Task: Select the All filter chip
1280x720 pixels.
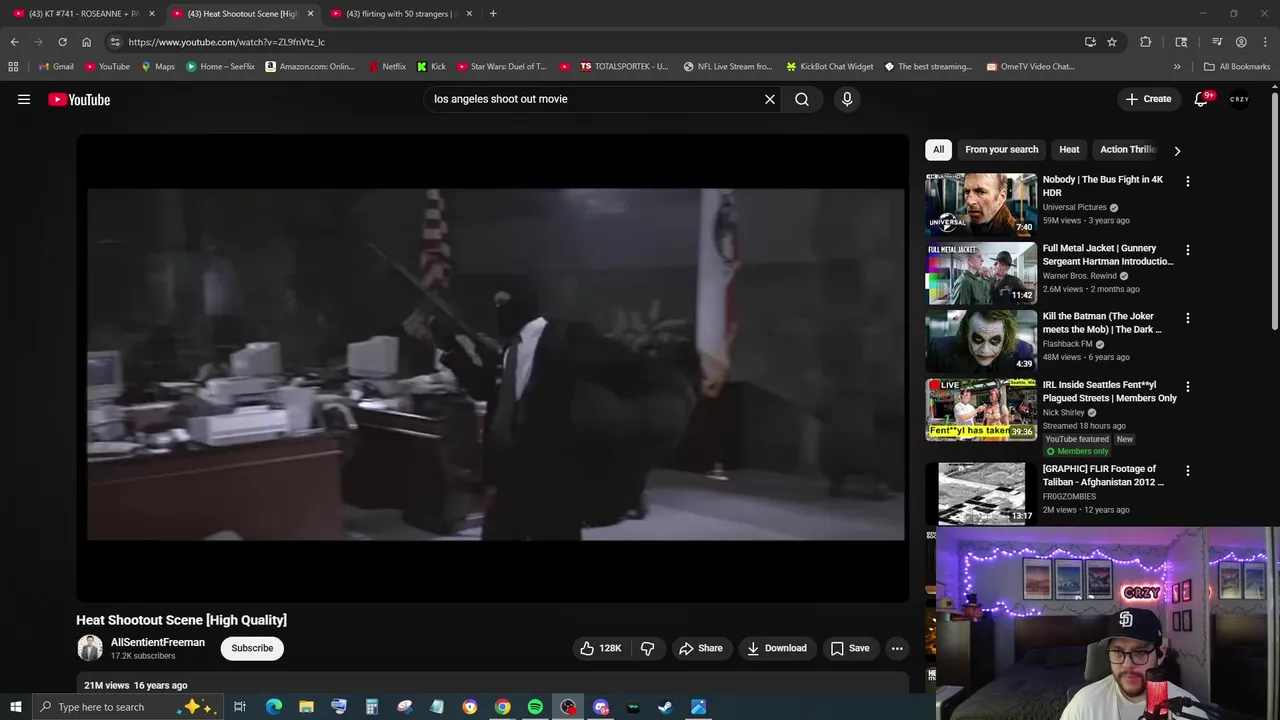Action: [x=938, y=149]
